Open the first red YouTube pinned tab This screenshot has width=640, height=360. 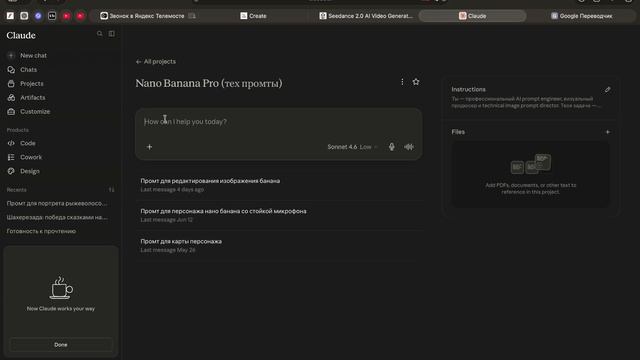point(66,16)
